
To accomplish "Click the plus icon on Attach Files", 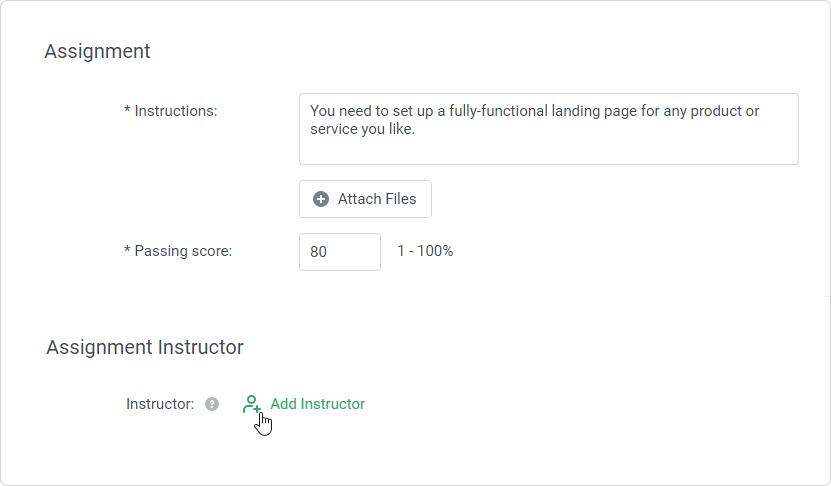I will 321,199.
